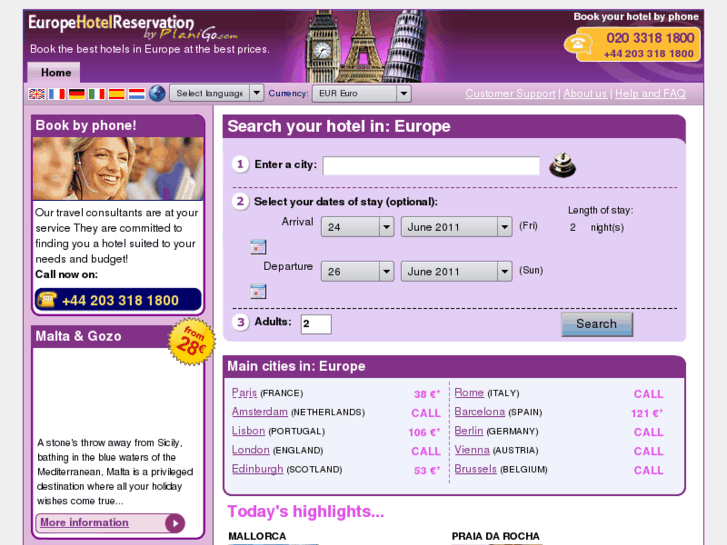This screenshot has height=545, width=727.
Task: Click the Malta & Gozo panel heading
Action: 78,336
